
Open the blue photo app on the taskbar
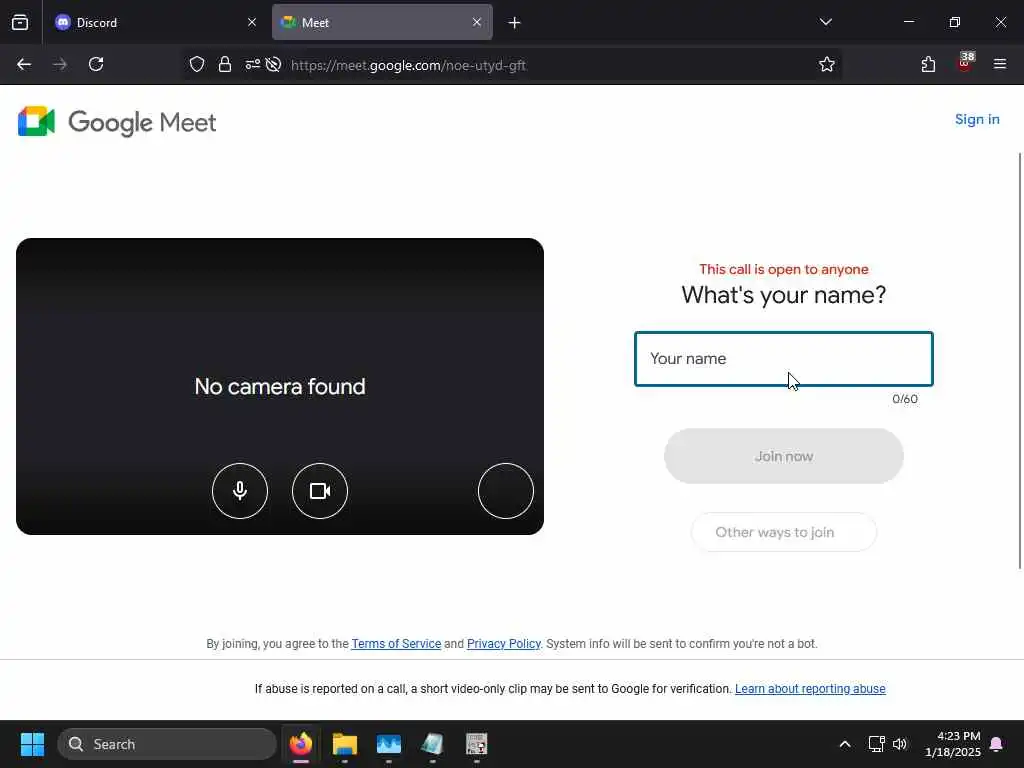389,744
